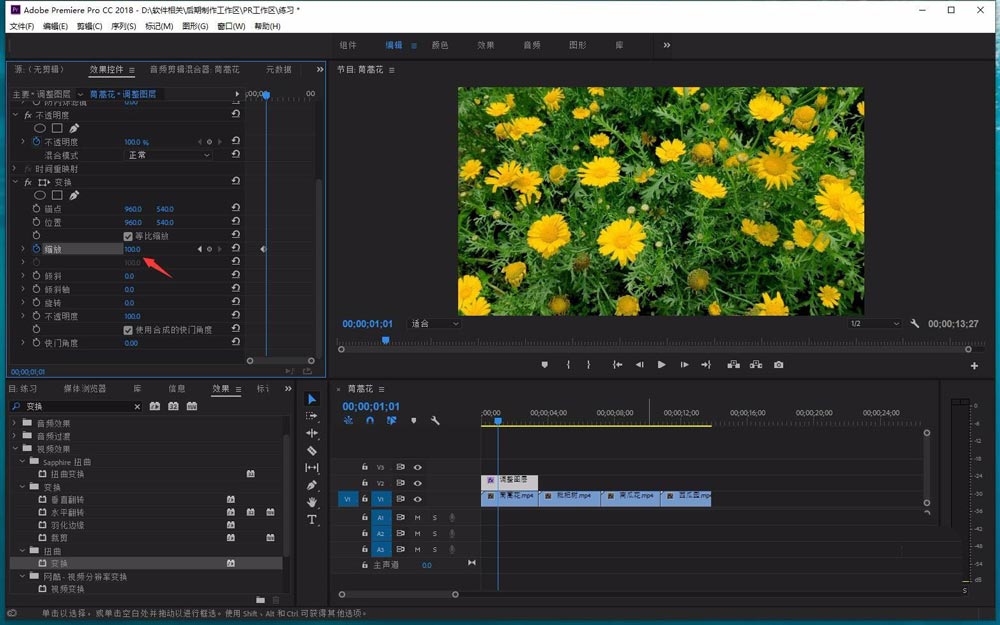Open the Clip (剪辑) menu

(89, 26)
